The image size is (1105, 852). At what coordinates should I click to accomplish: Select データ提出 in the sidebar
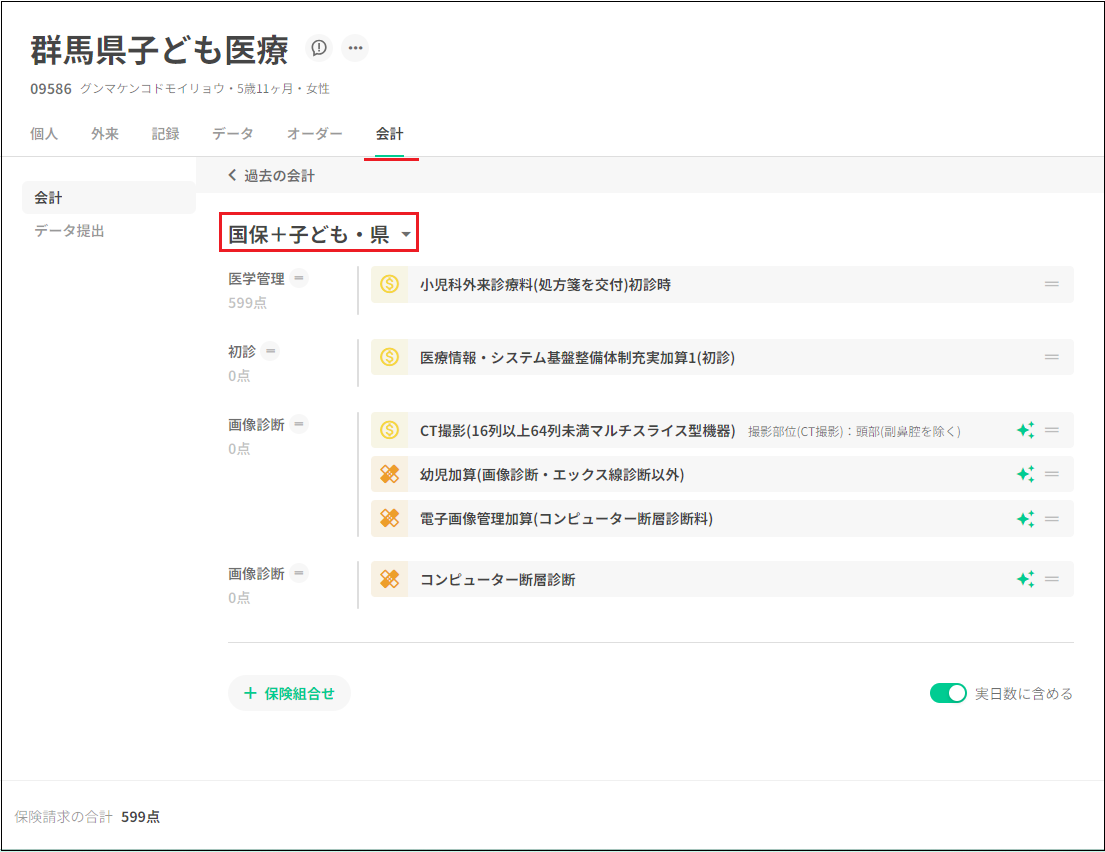click(x=69, y=231)
